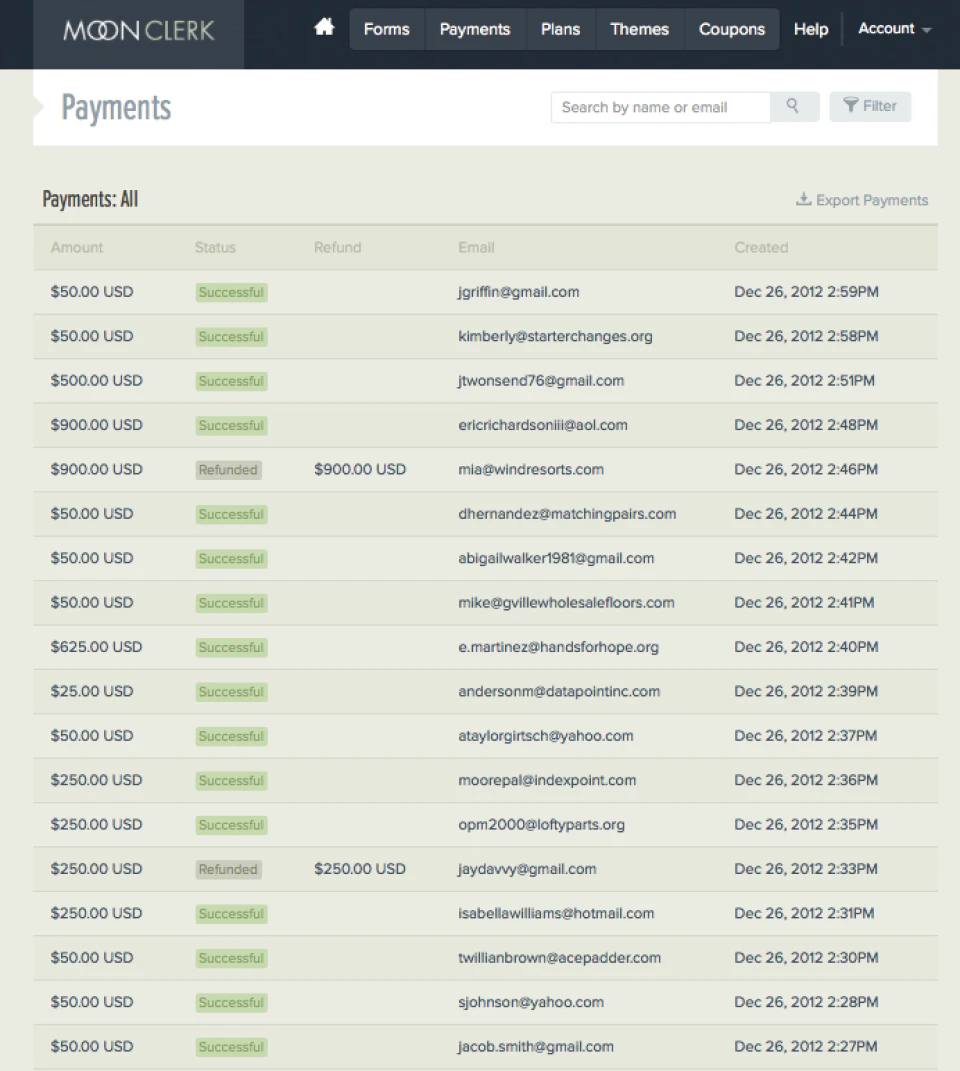Open payment from jgriffin@gmail.com
The width and height of the screenshot is (960, 1071).
[x=518, y=292]
